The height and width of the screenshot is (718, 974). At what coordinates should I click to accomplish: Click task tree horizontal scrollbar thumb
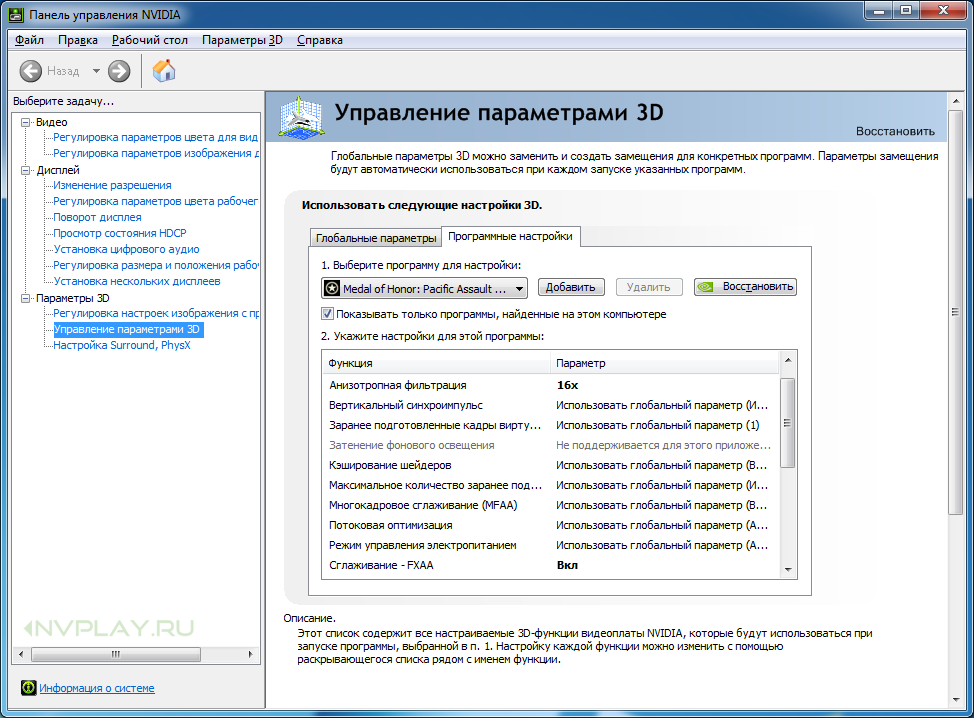[116, 654]
